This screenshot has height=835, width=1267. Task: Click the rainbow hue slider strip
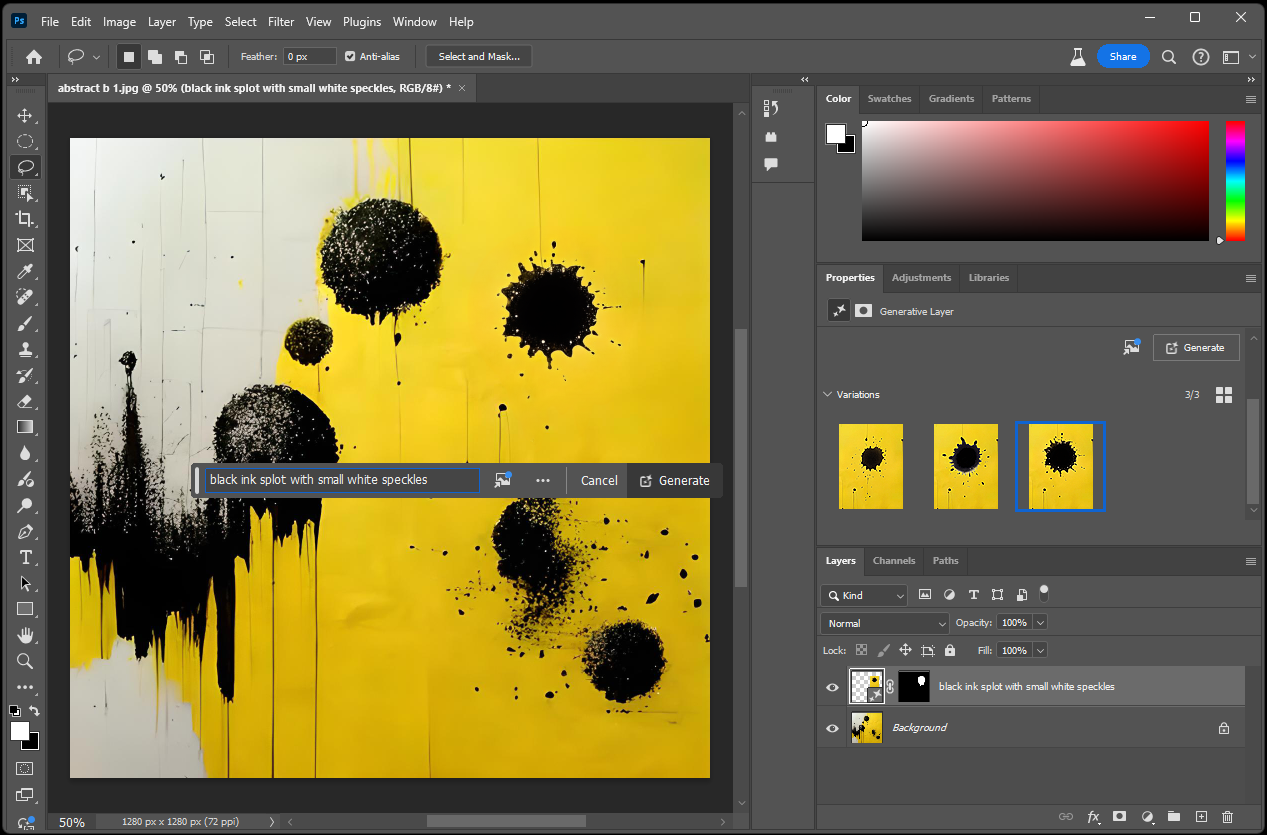[1235, 181]
